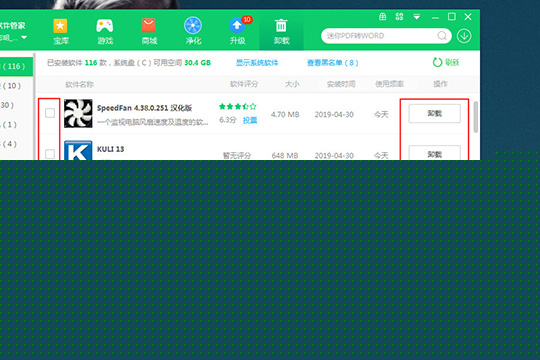
Task: Open the 商城 shopping bag tab
Action: 149,32
